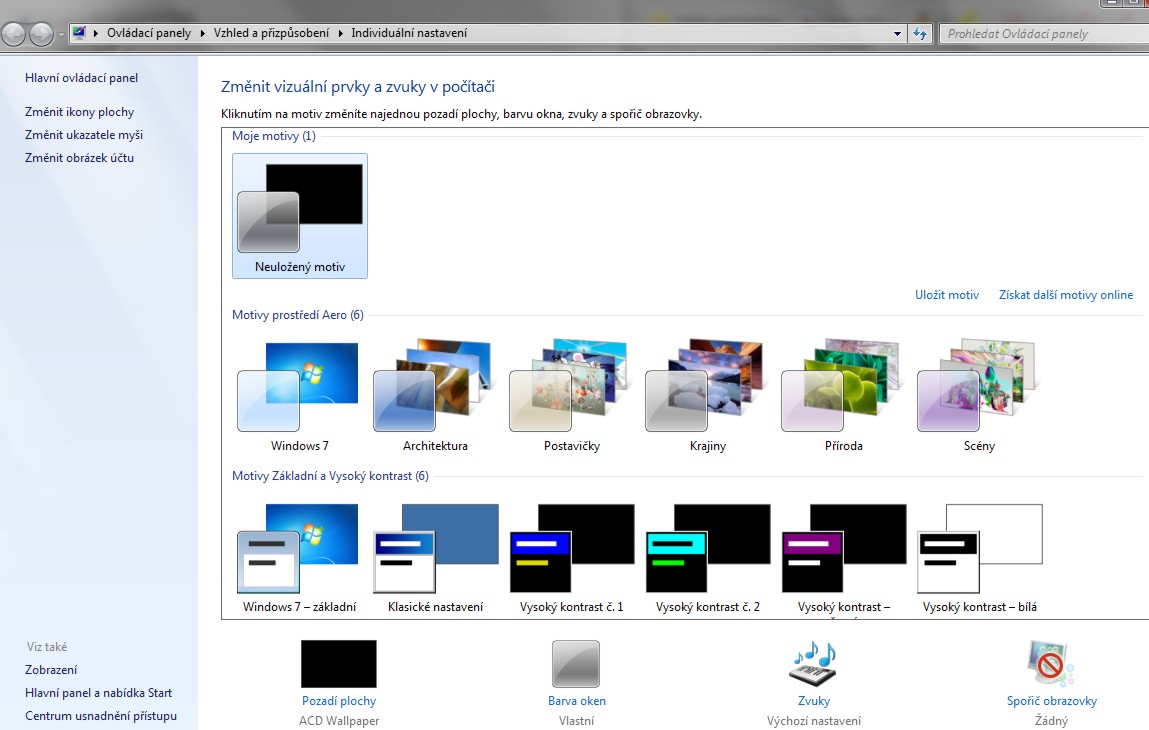This screenshot has width=1149, height=730.
Task: Click the Motivy prostředí Aero (6) header
Action: [x=298, y=314]
